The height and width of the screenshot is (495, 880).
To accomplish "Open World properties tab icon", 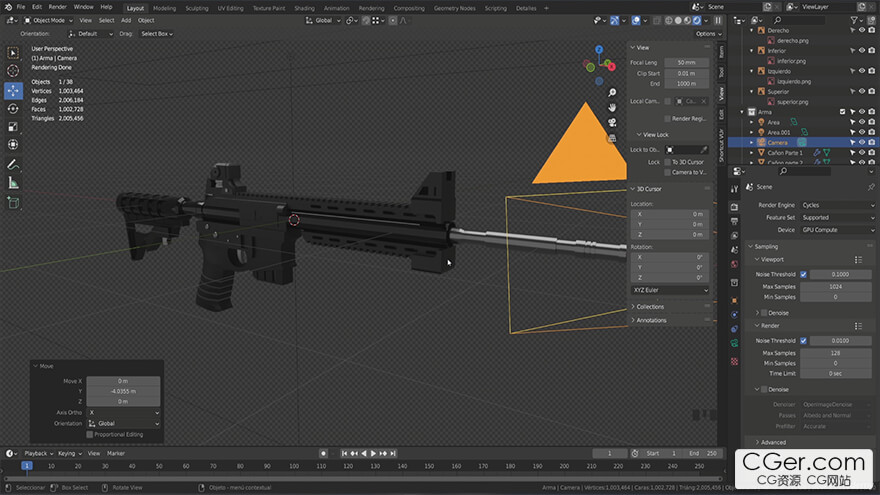I will pyautogui.click(x=734, y=264).
